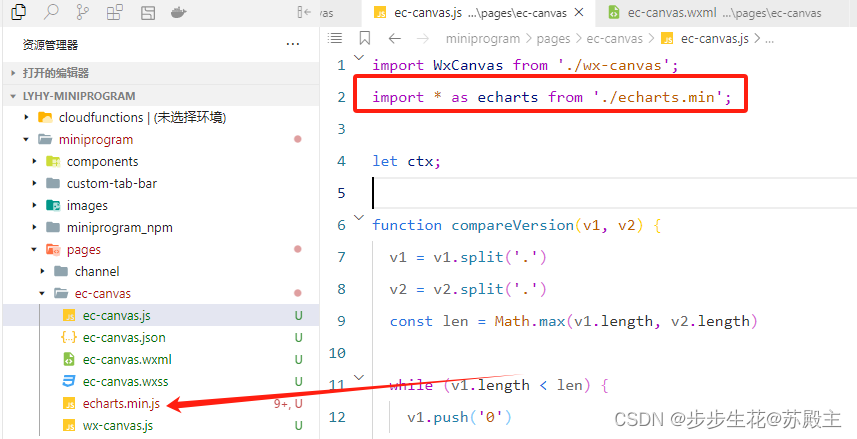This screenshot has height=439, width=857.
Task: Expand the miniprogram_npm folder
Action: (x=34, y=227)
